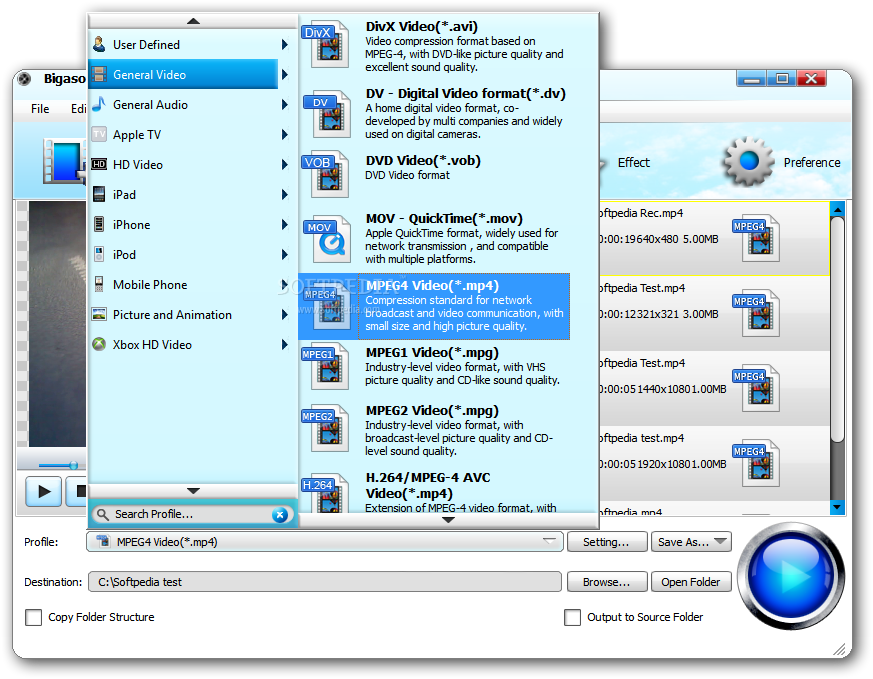Image resolution: width=873 pixels, height=679 pixels.
Task: Stop the preview video
Action: tap(78, 491)
